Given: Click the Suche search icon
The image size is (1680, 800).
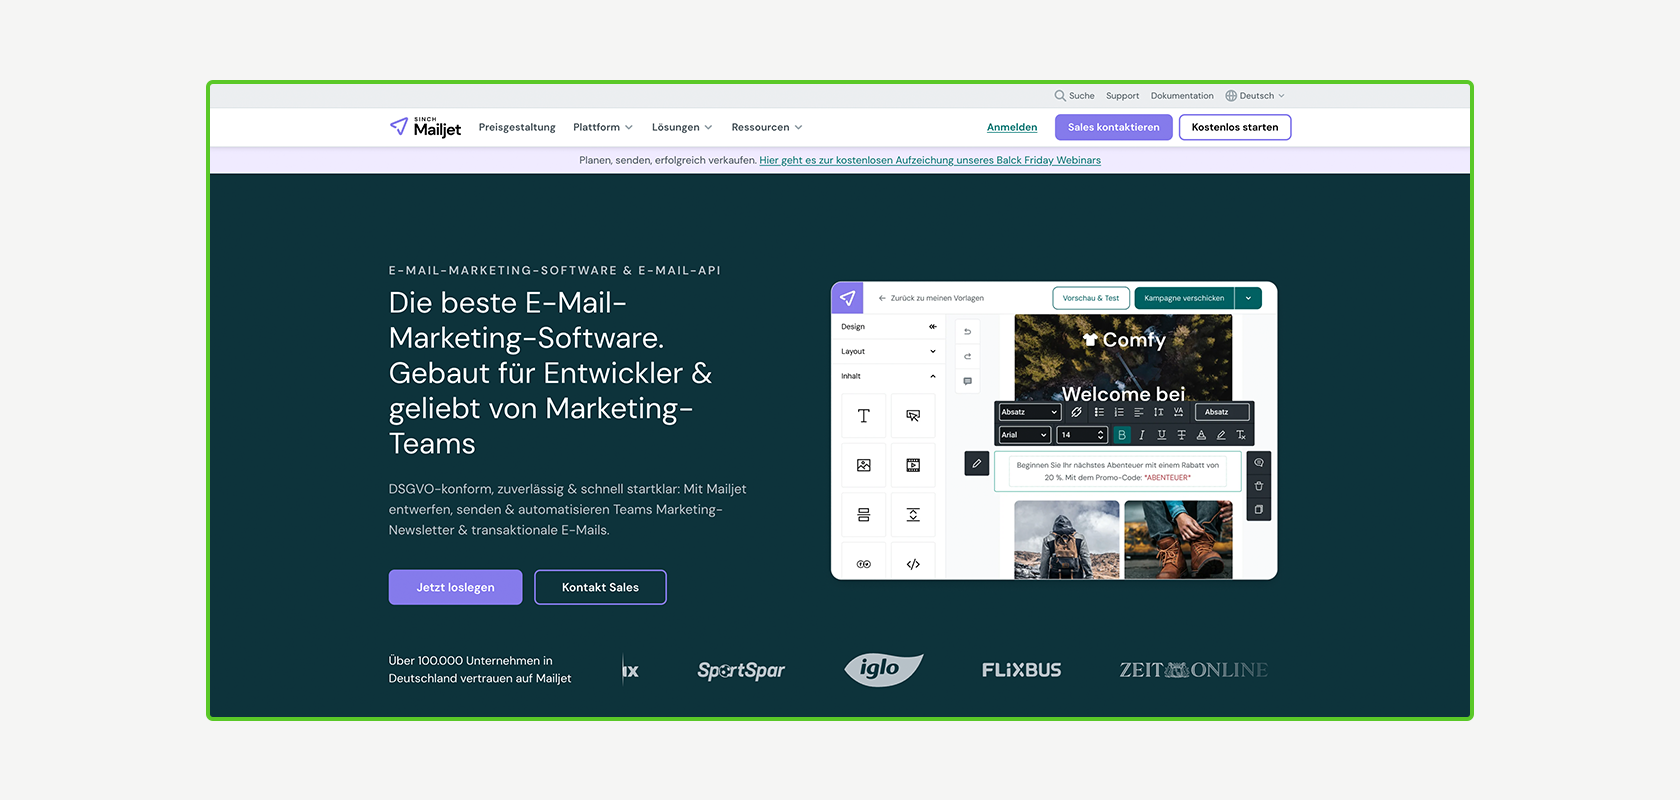Looking at the screenshot, I should (x=1060, y=96).
